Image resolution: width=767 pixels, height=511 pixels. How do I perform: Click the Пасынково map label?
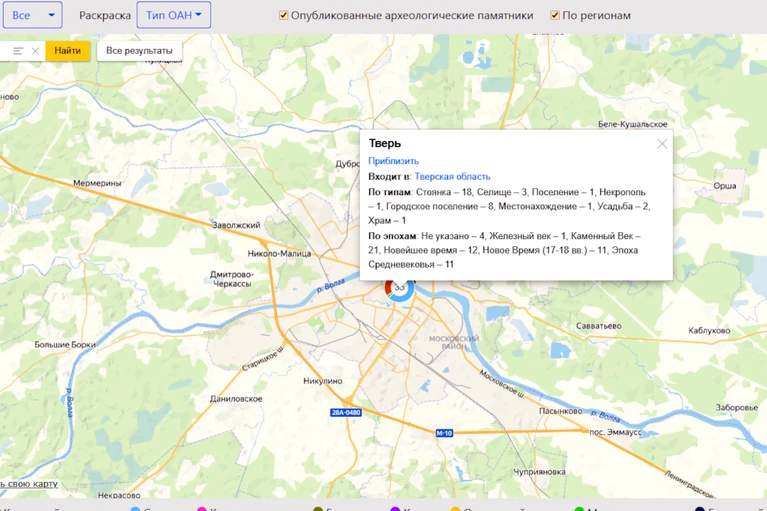click(561, 411)
